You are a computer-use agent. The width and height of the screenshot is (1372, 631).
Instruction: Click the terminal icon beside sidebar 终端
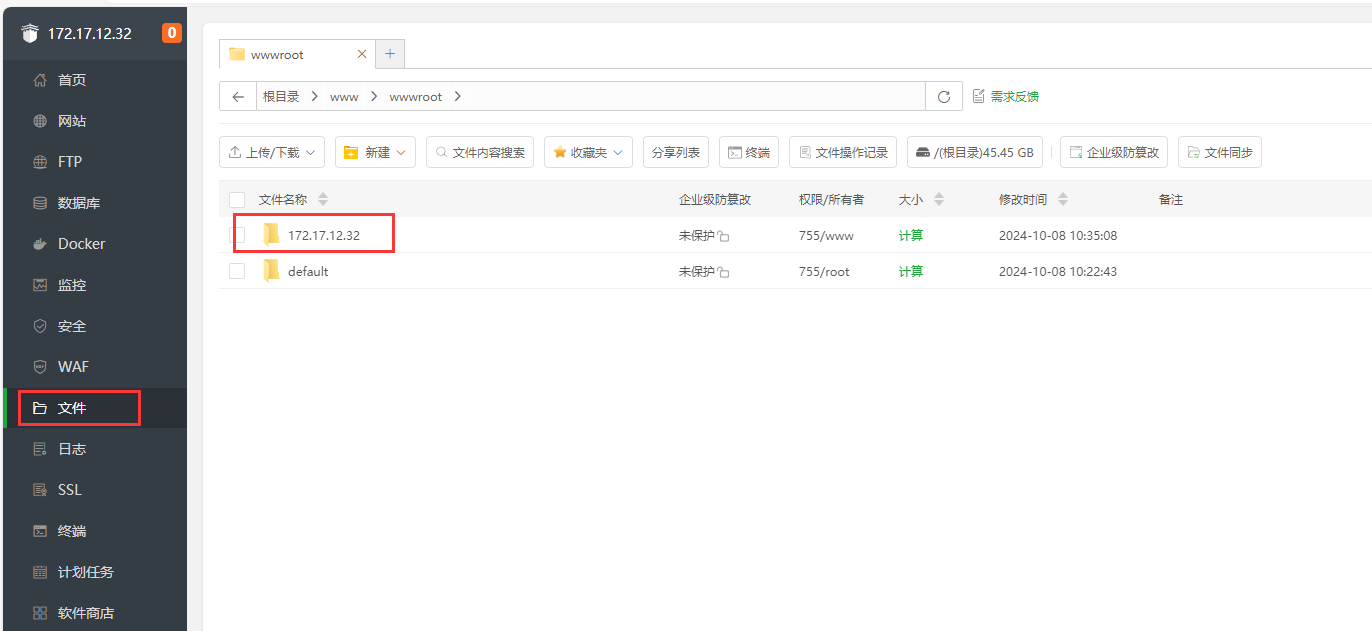(x=40, y=531)
